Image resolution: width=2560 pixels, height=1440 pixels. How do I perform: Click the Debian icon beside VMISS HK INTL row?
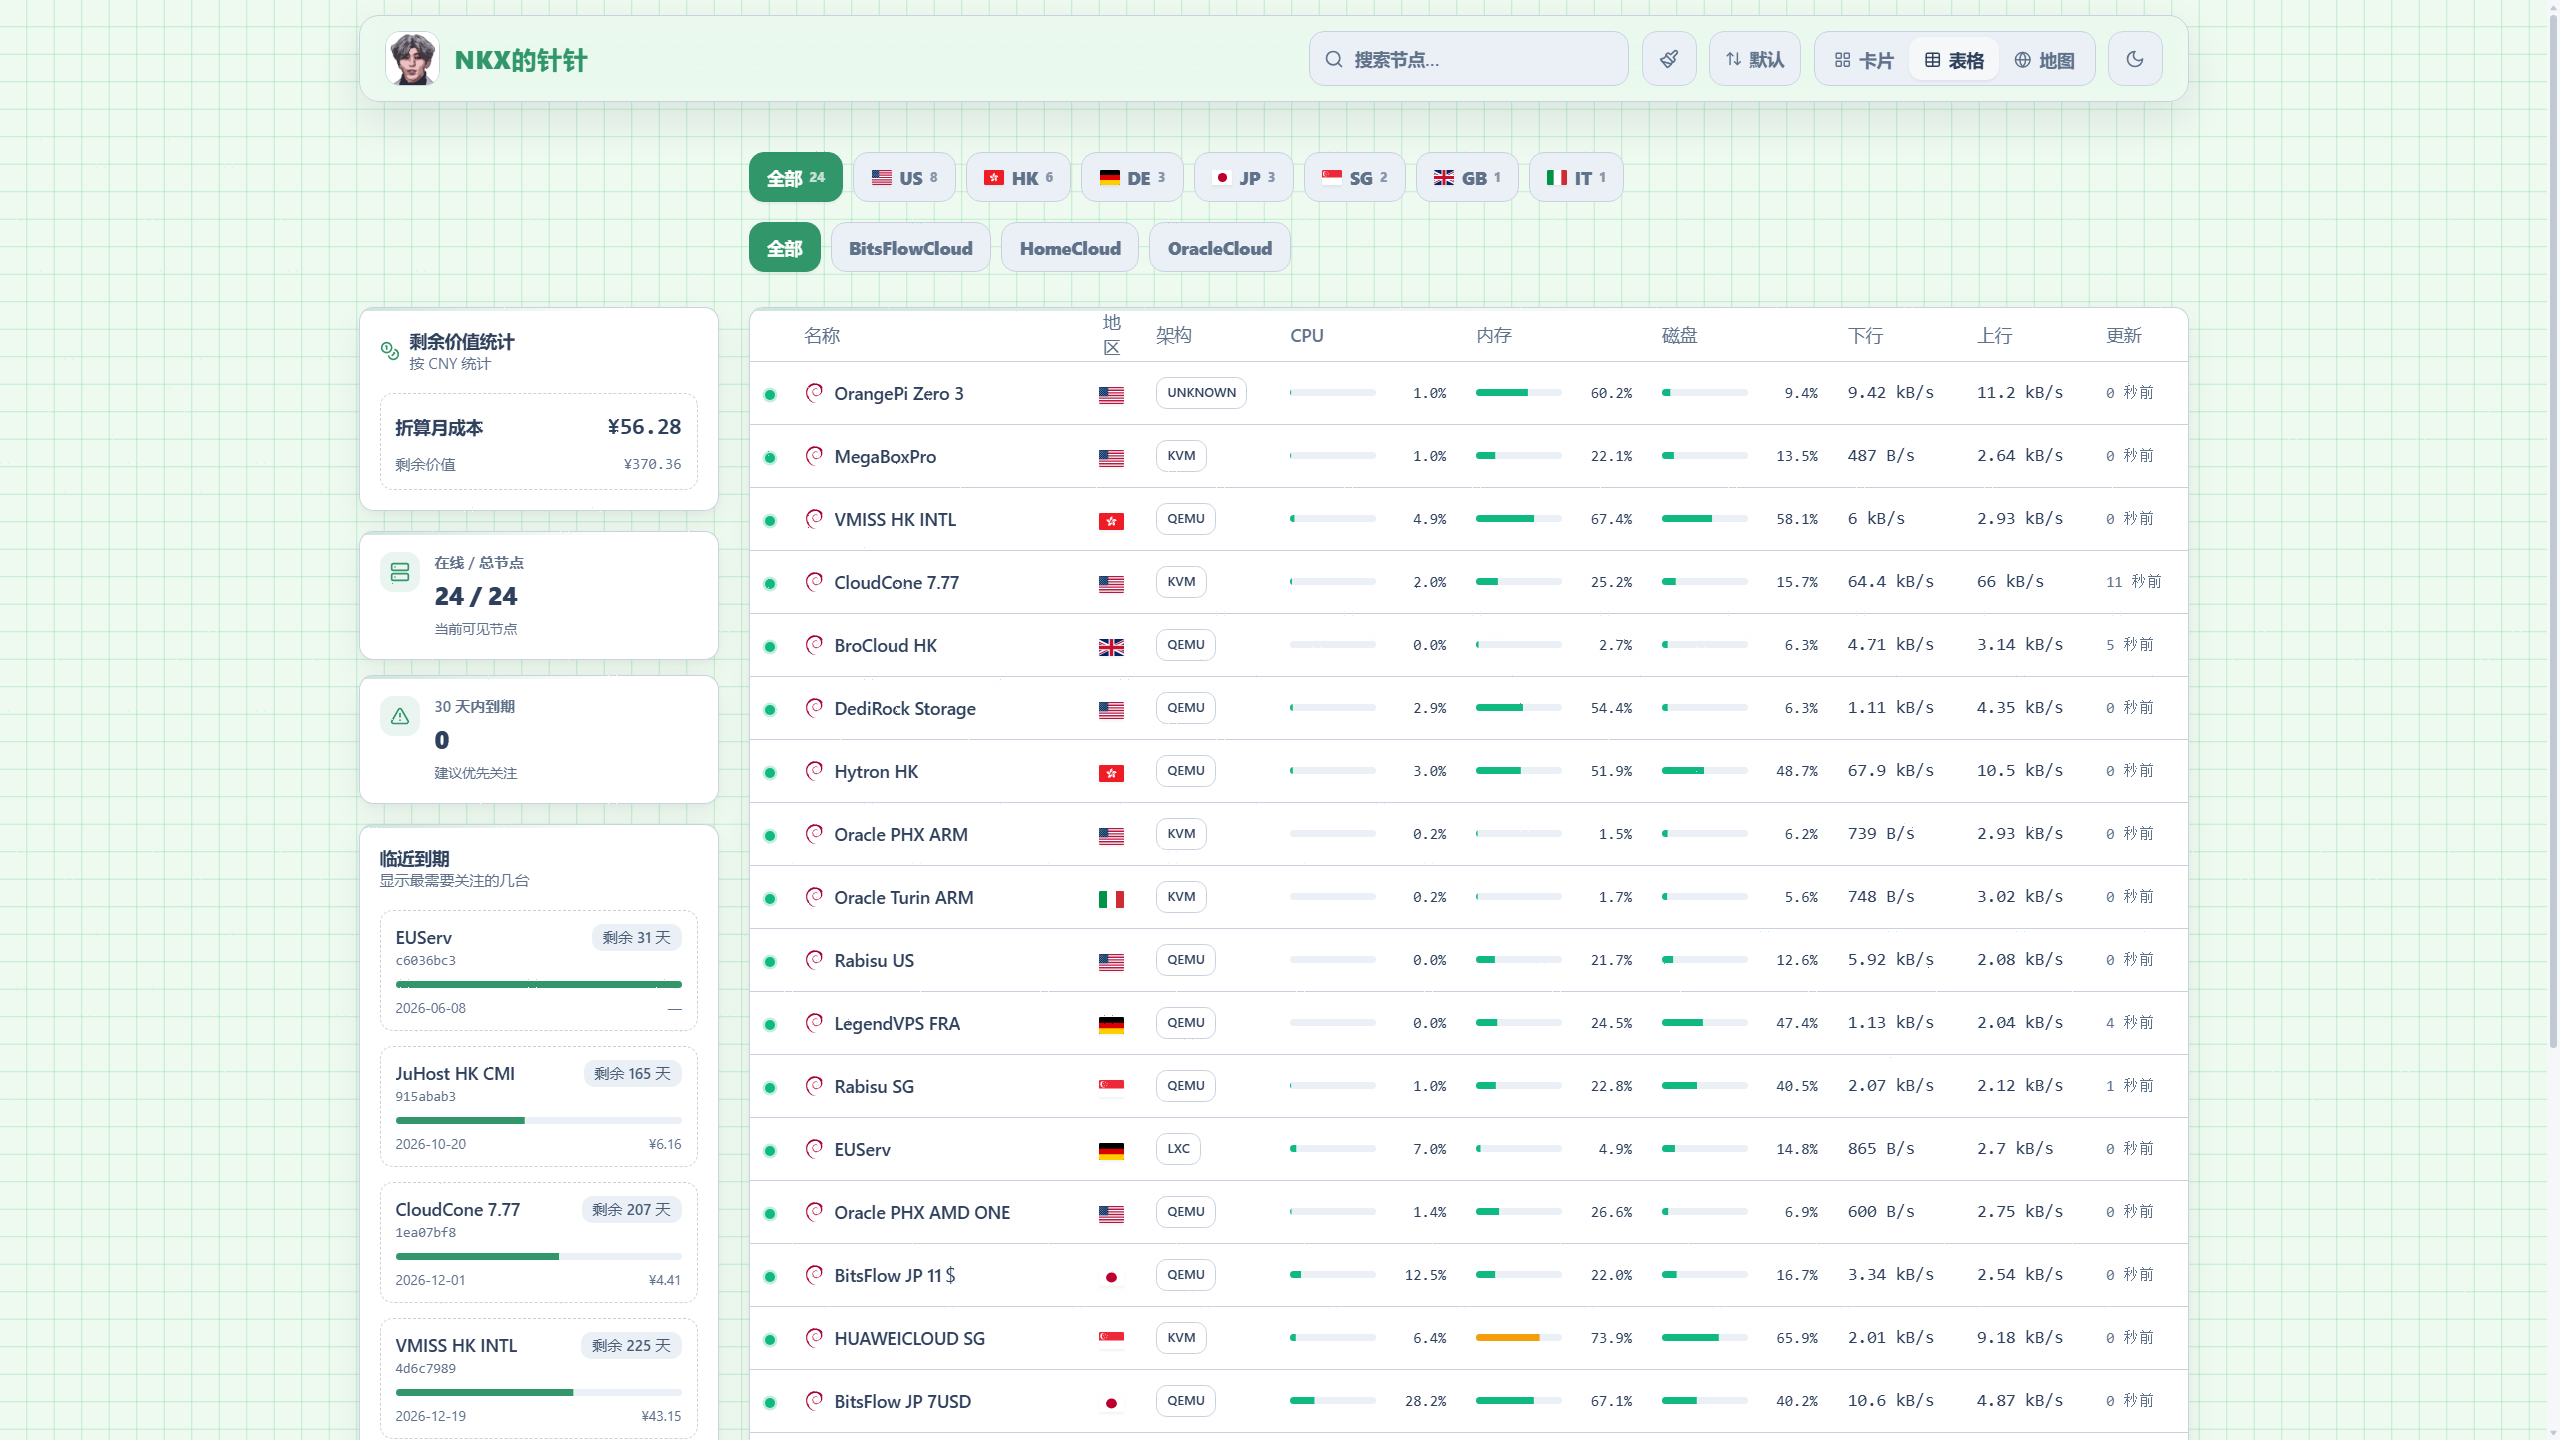pyautogui.click(x=815, y=518)
